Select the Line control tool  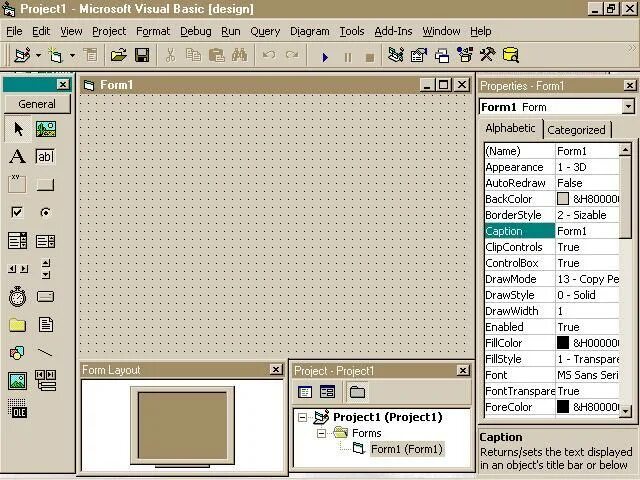tap(45, 353)
